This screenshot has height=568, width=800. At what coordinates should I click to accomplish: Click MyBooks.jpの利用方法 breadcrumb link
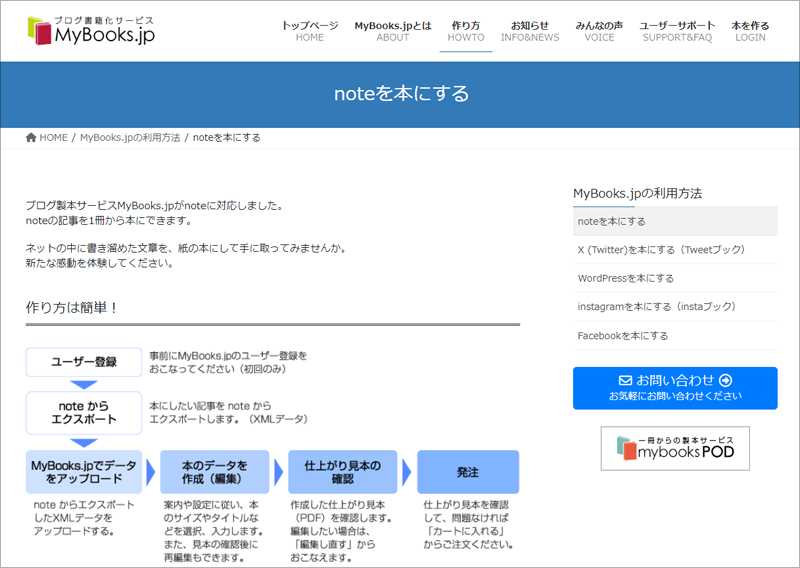tap(130, 137)
